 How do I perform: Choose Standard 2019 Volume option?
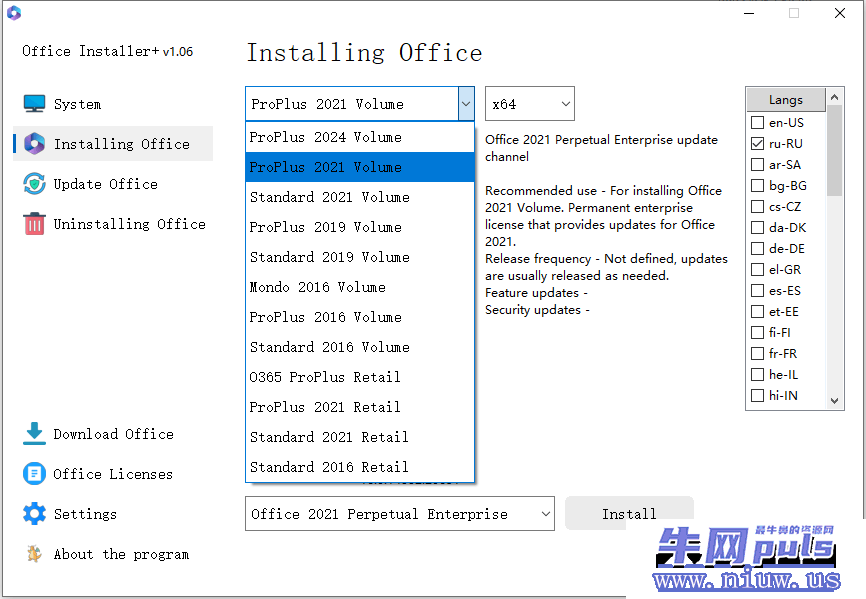pyautogui.click(x=360, y=257)
